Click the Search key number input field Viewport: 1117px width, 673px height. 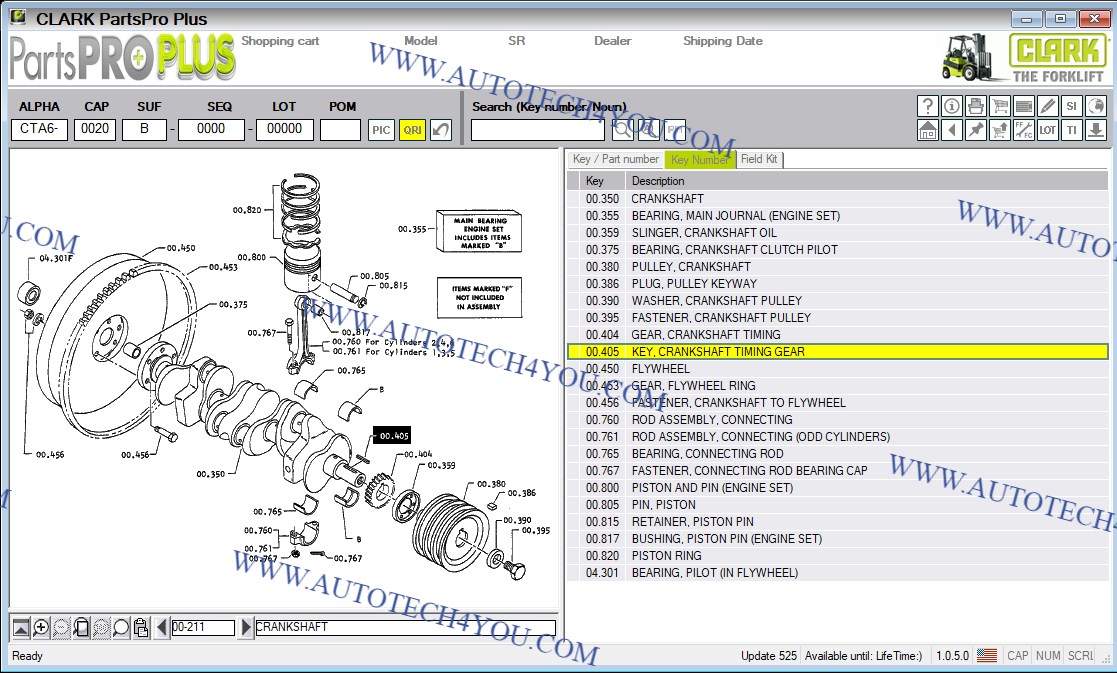pos(537,130)
